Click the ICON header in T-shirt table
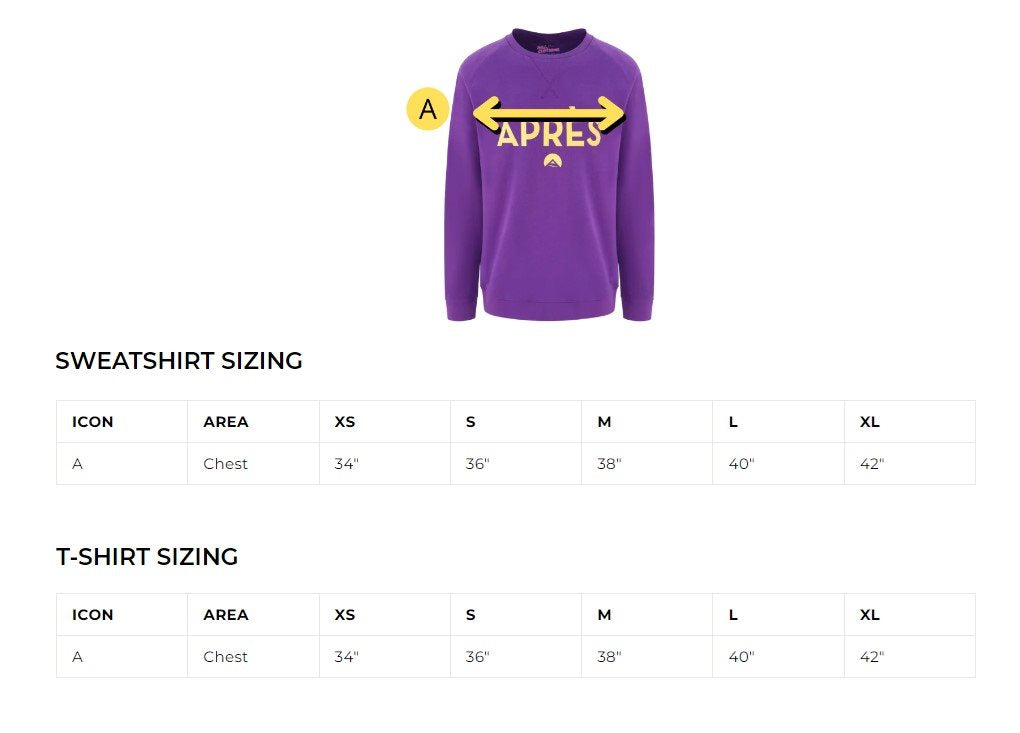The height and width of the screenshot is (733, 1020). pos(93,615)
